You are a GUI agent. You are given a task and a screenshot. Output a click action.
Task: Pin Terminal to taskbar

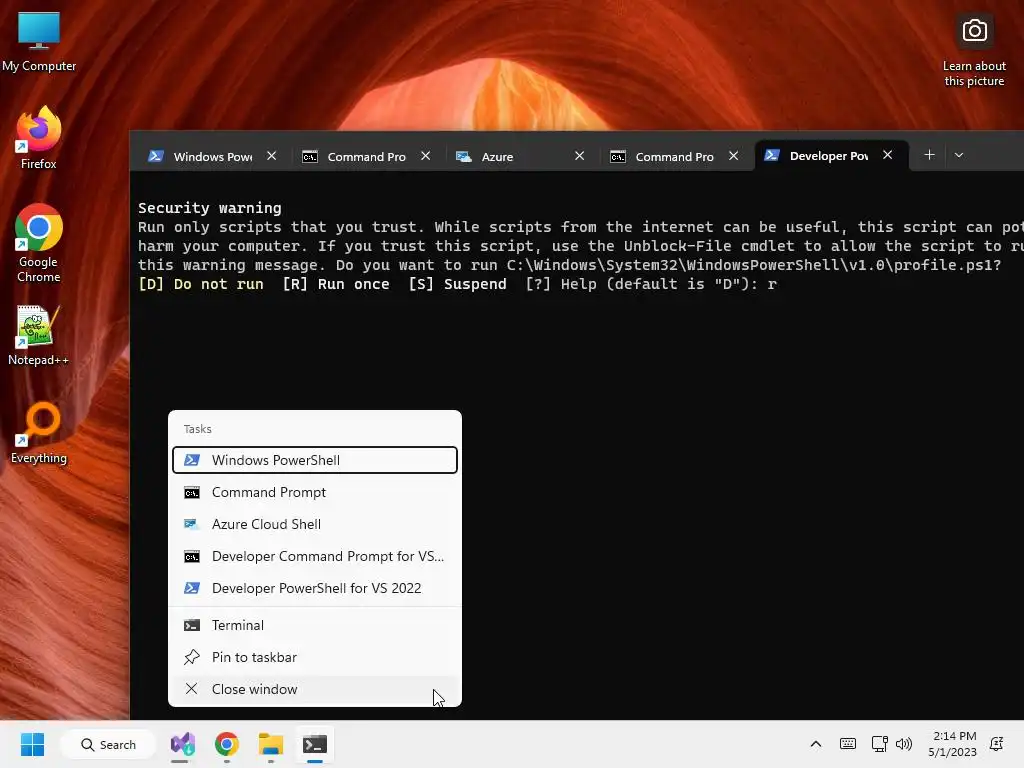pyautogui.click(x=315, y=658)
